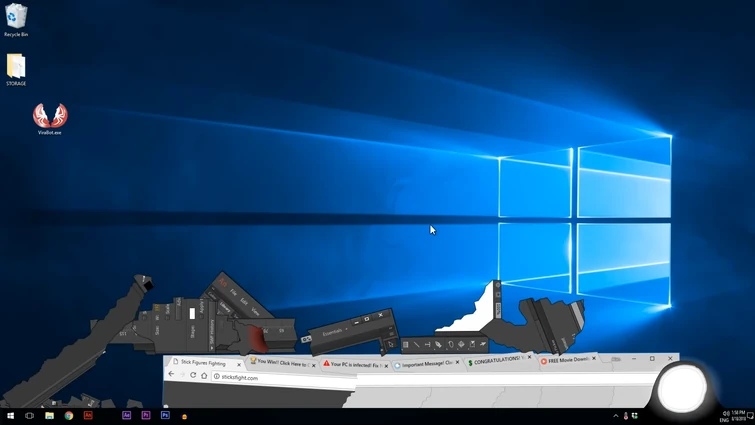Maximize the Chrome browser window

pyautogui.click(x=652, y=359)
